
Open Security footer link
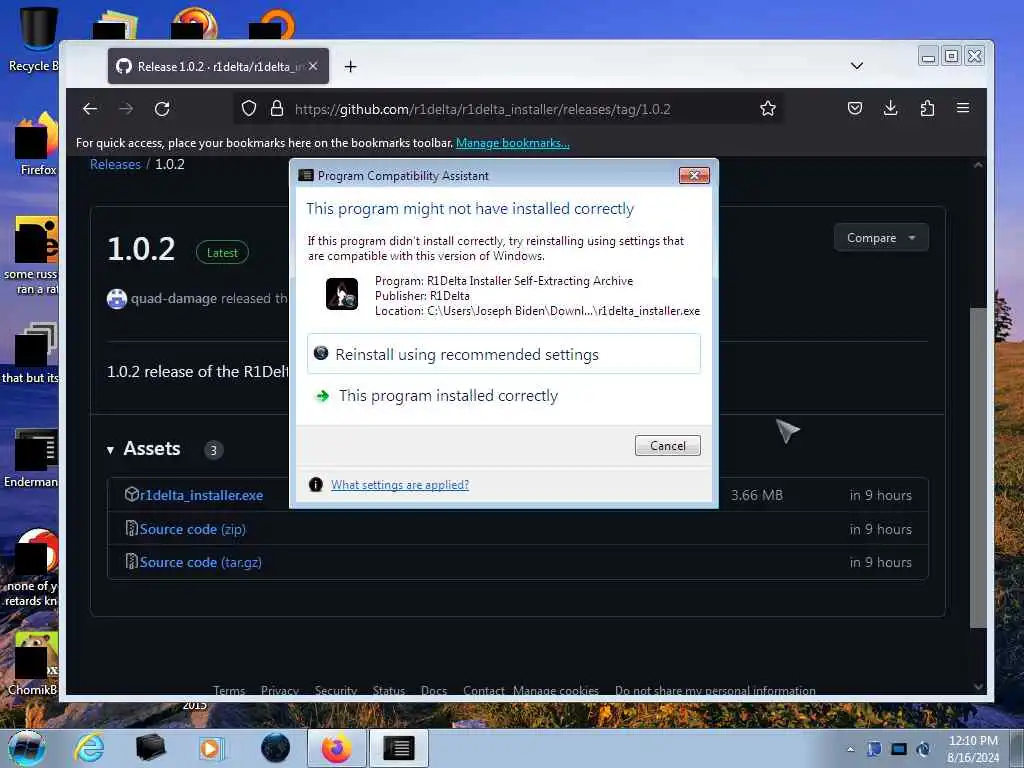336,690
